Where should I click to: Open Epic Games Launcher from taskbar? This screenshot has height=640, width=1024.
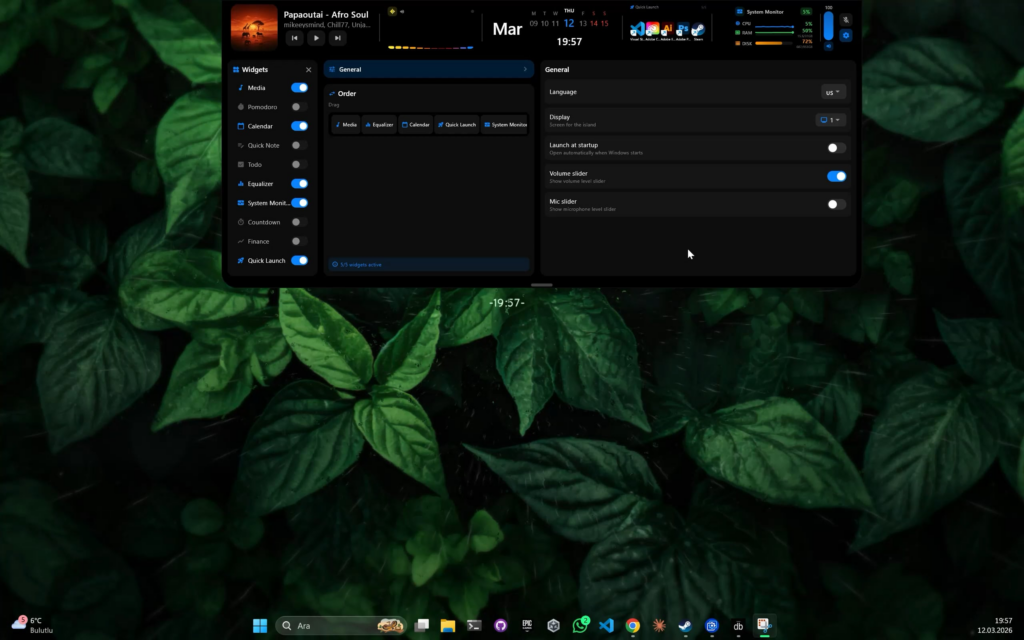click(527, 626)
